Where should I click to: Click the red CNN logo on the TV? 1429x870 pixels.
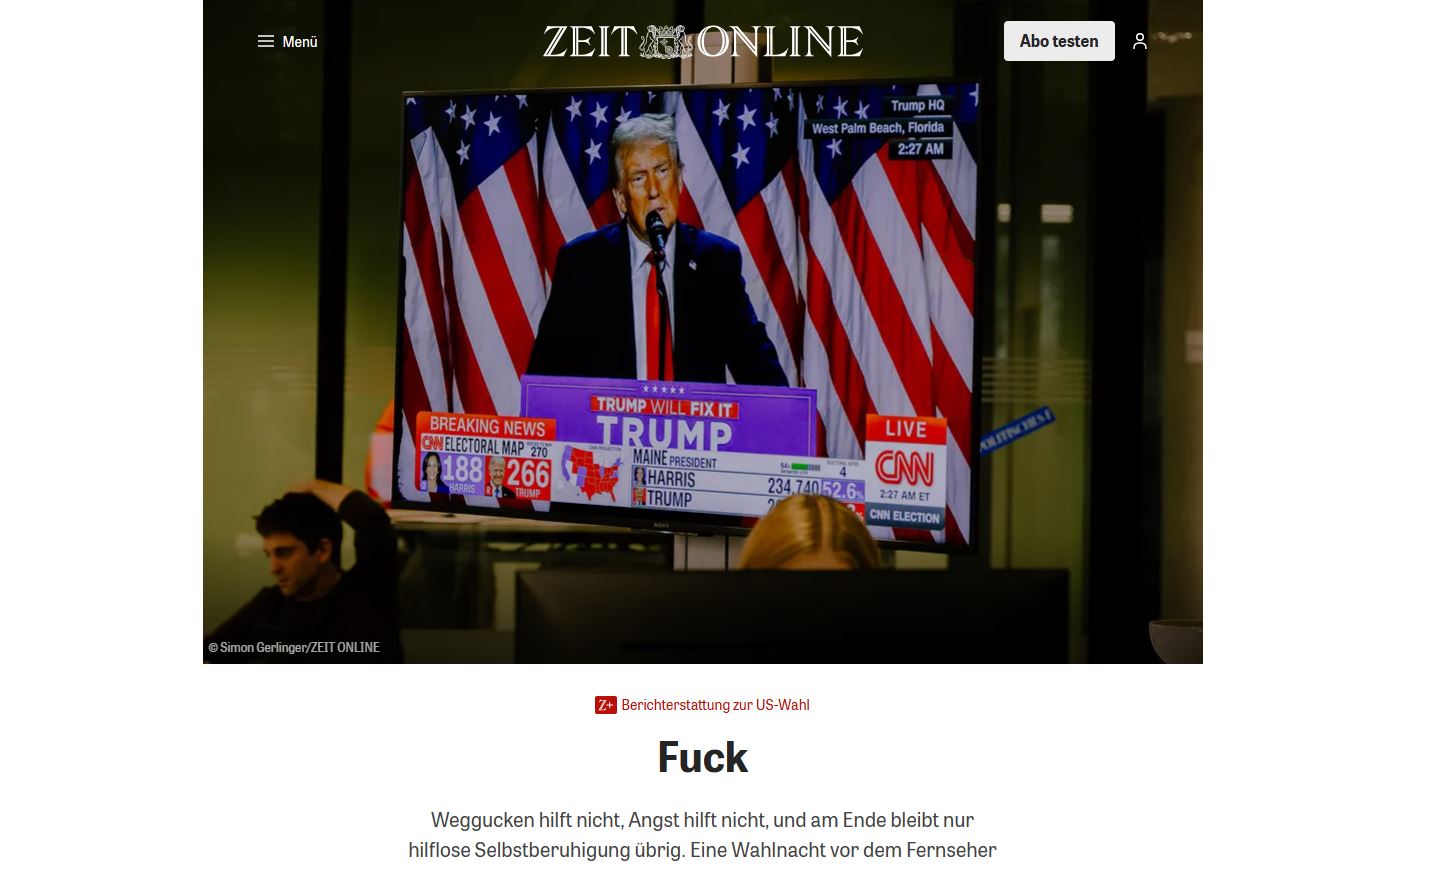[x=904, y=467]
